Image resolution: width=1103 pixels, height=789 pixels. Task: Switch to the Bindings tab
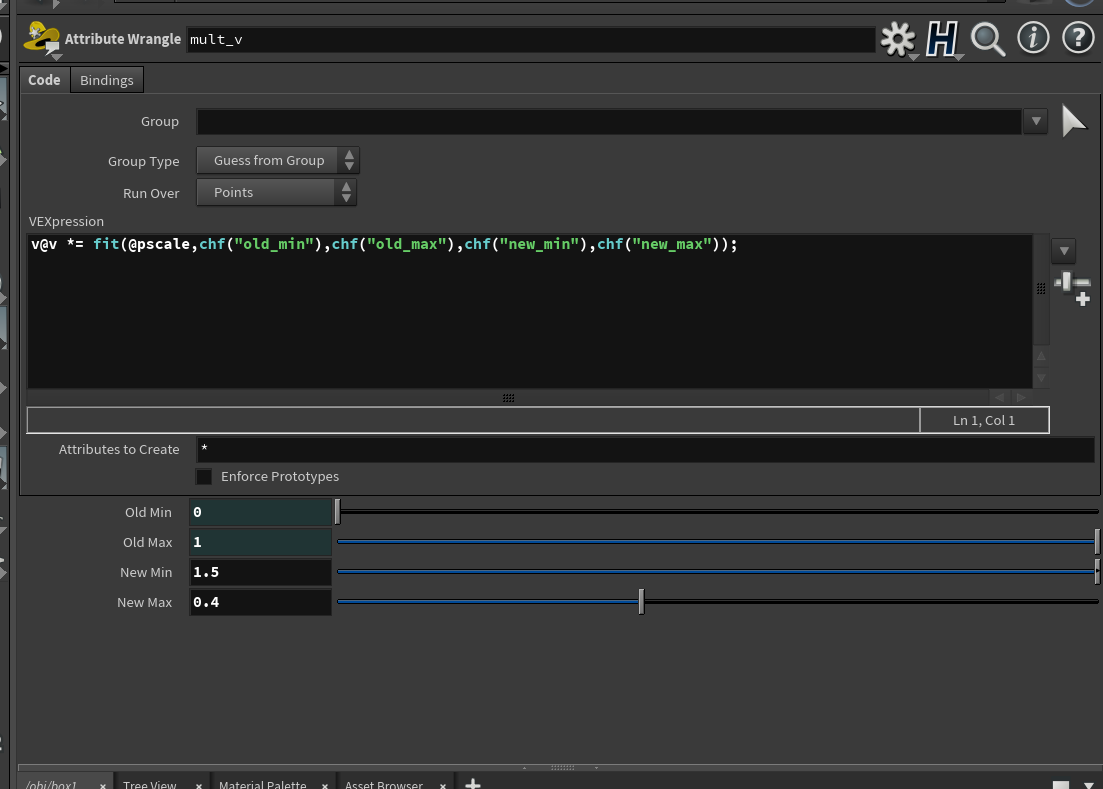click(x=107, y=80)
